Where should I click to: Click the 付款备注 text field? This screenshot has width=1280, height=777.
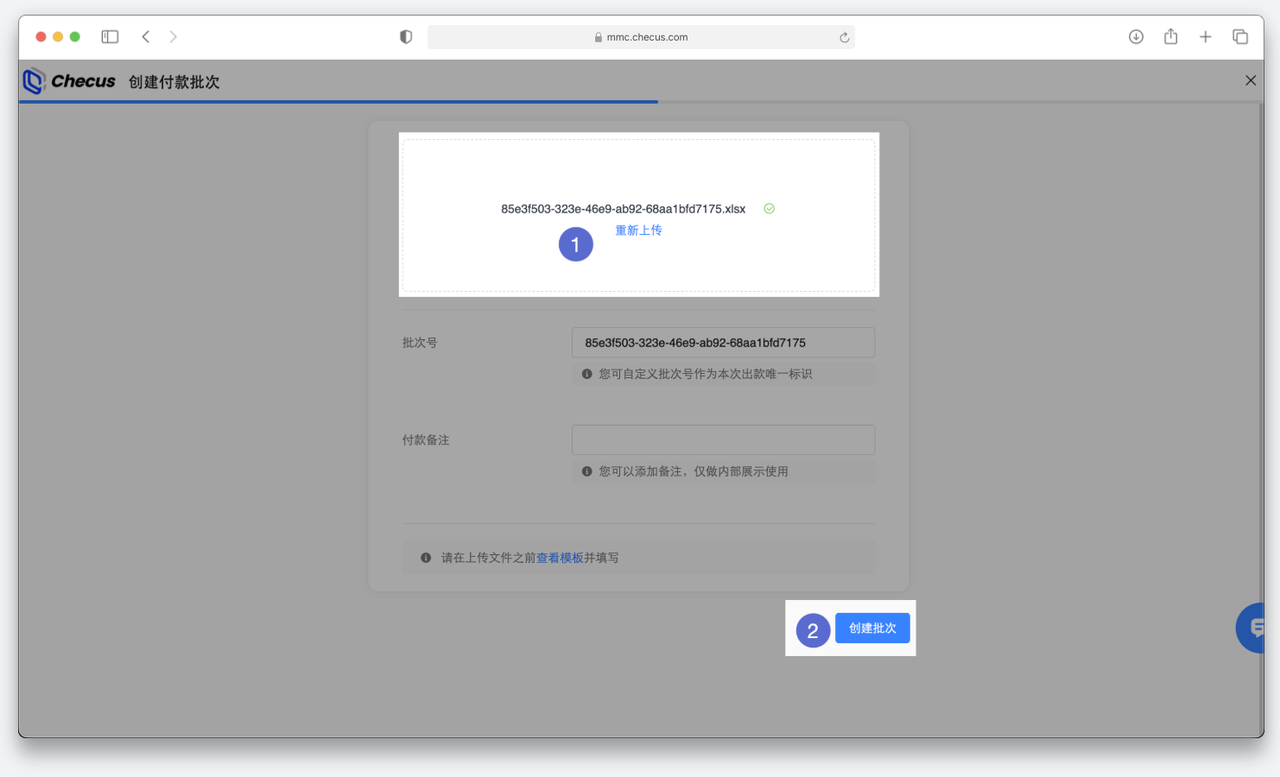tap(723, 440)
